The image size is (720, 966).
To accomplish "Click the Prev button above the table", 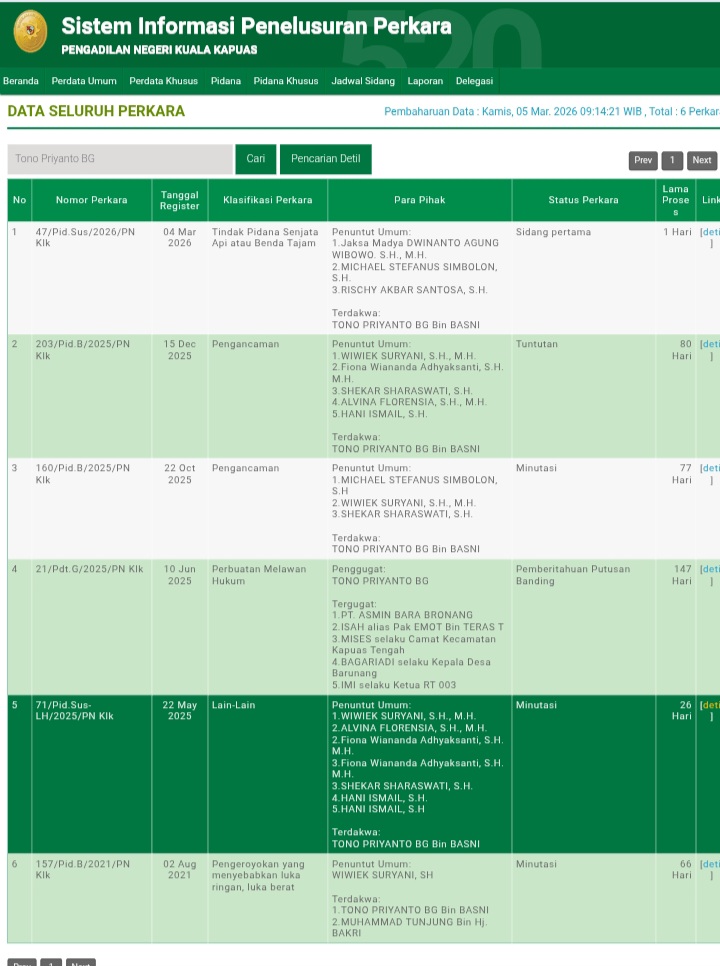I will click(643, 160).
